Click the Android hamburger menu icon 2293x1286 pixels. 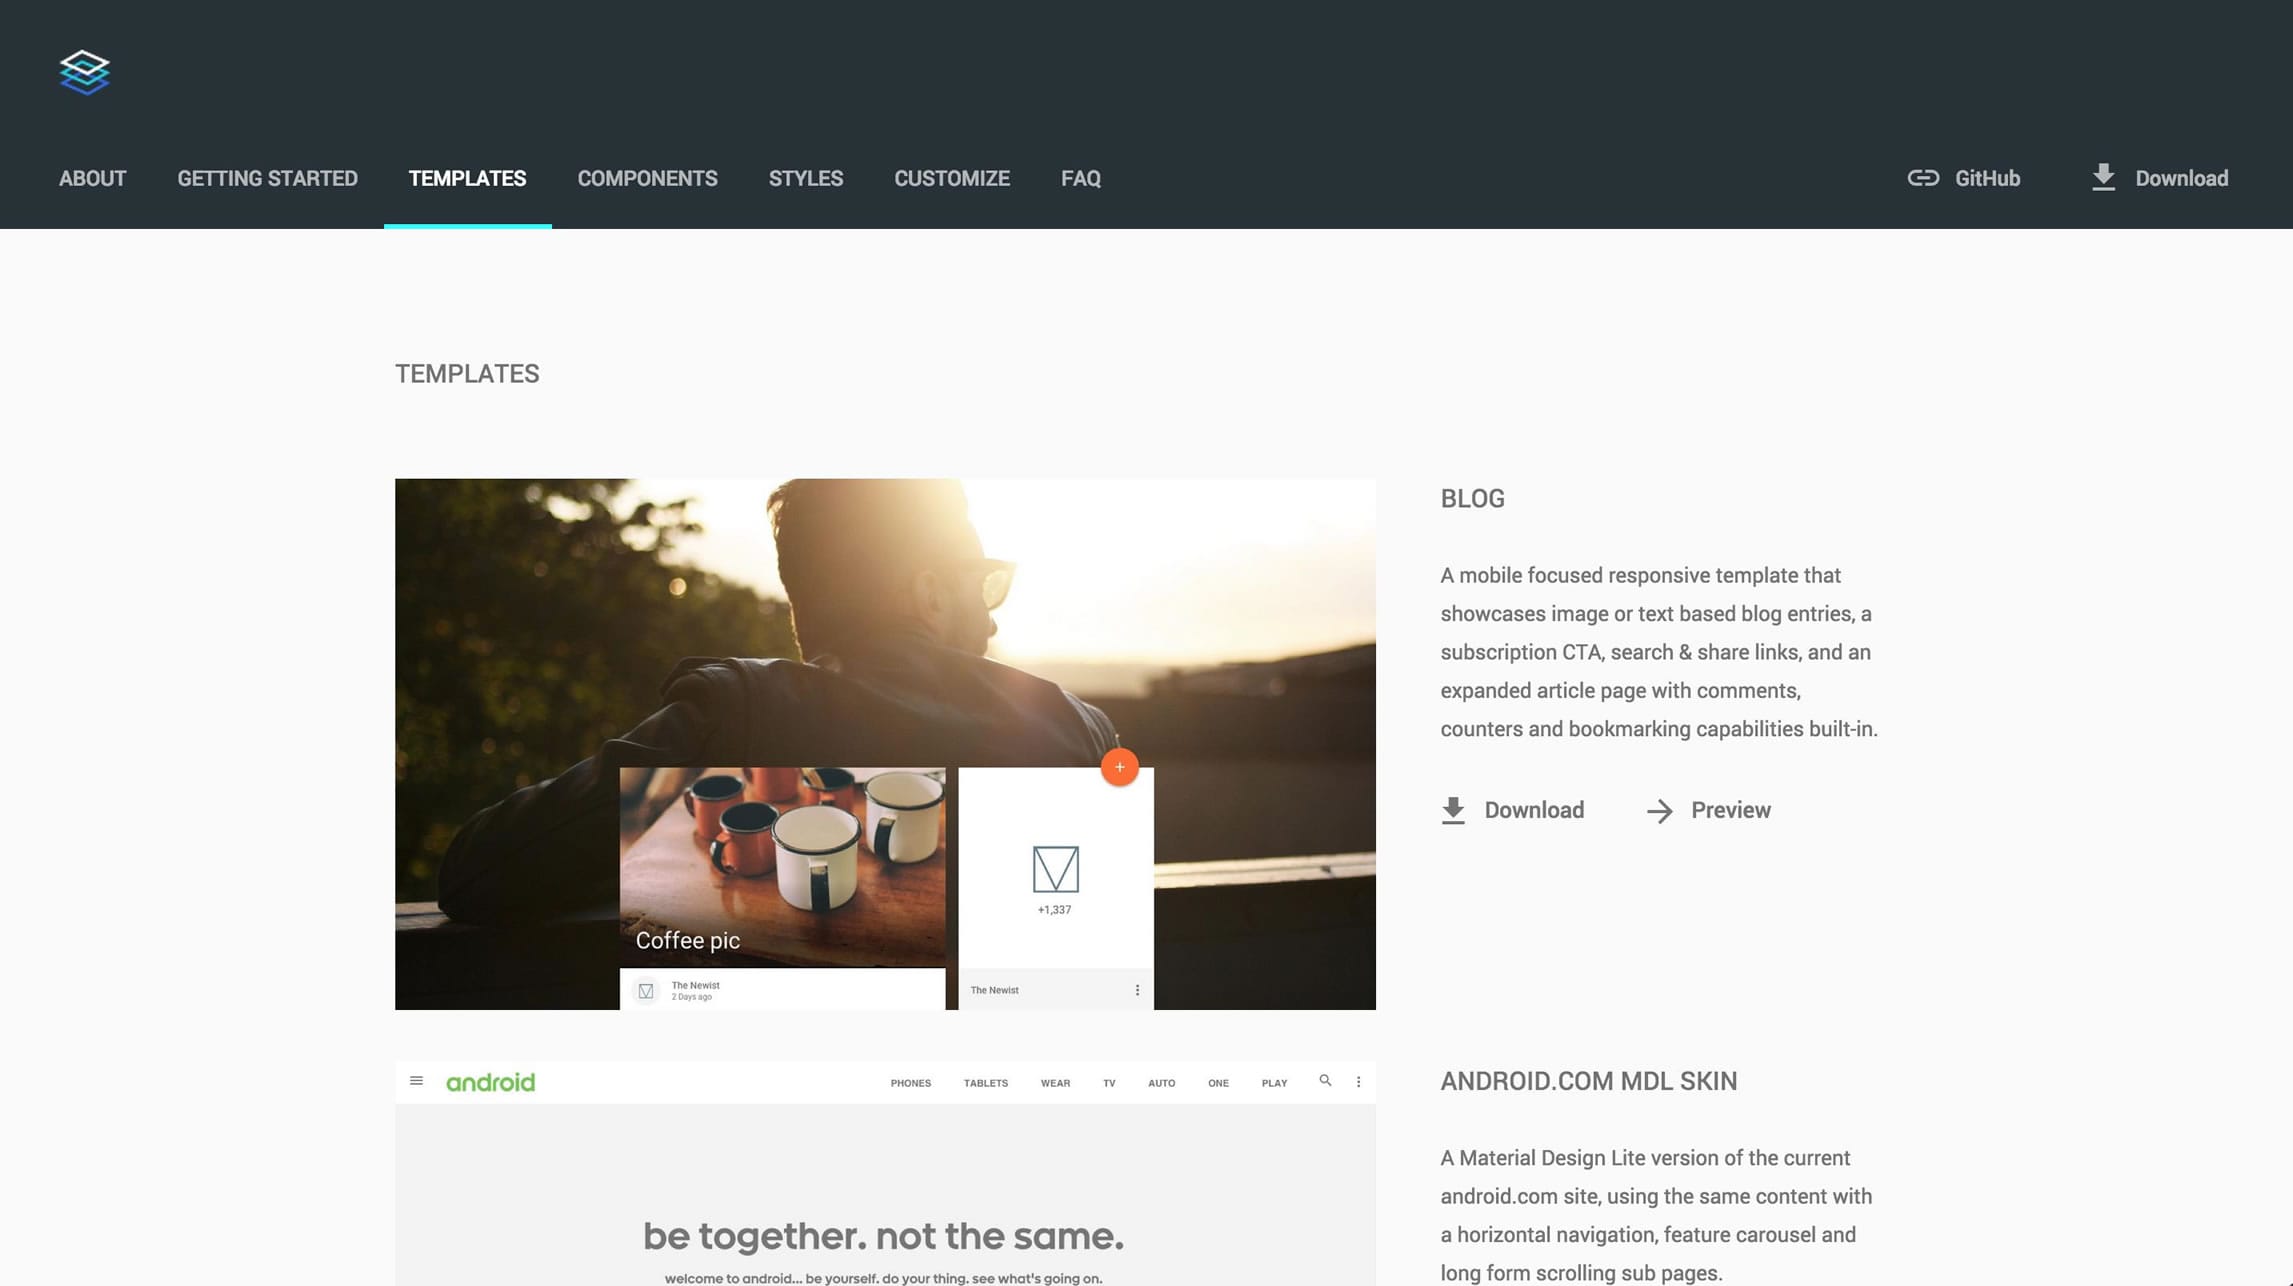click(417, 1081)
